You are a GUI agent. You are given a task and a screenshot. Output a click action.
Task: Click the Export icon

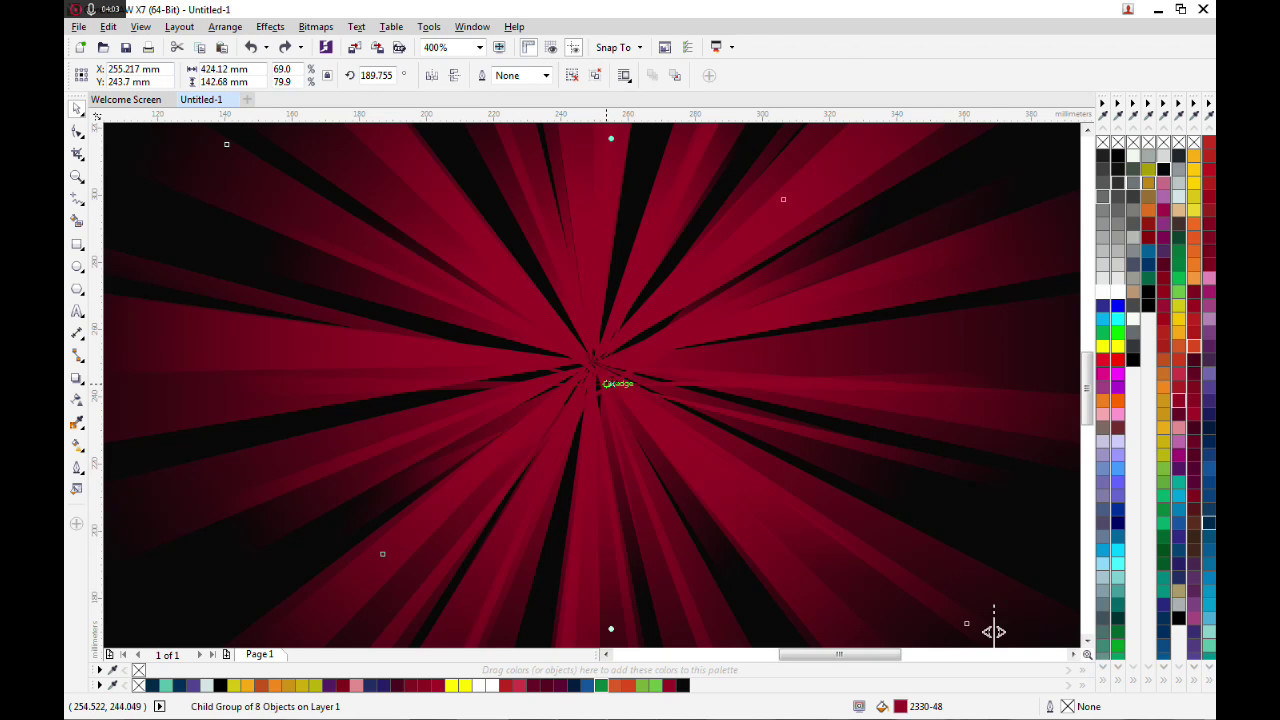click(377, 47)
